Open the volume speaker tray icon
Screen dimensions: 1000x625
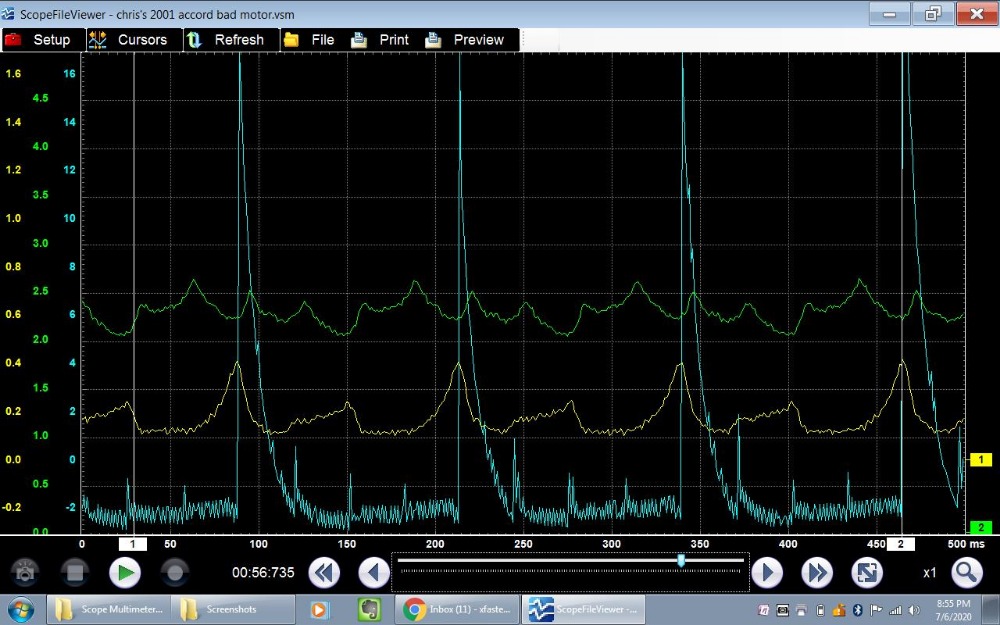click(914, 611)
